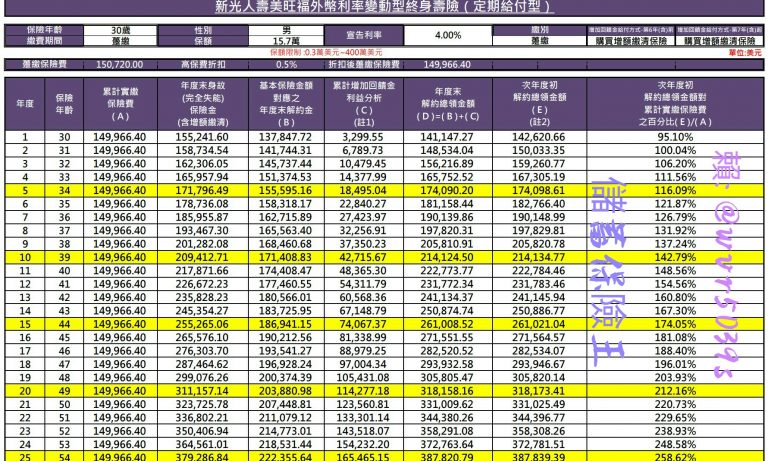The height and width of the screenshot is (461, 768).
Task: Click the cell 241,145.94
Action: coord(539,297)
